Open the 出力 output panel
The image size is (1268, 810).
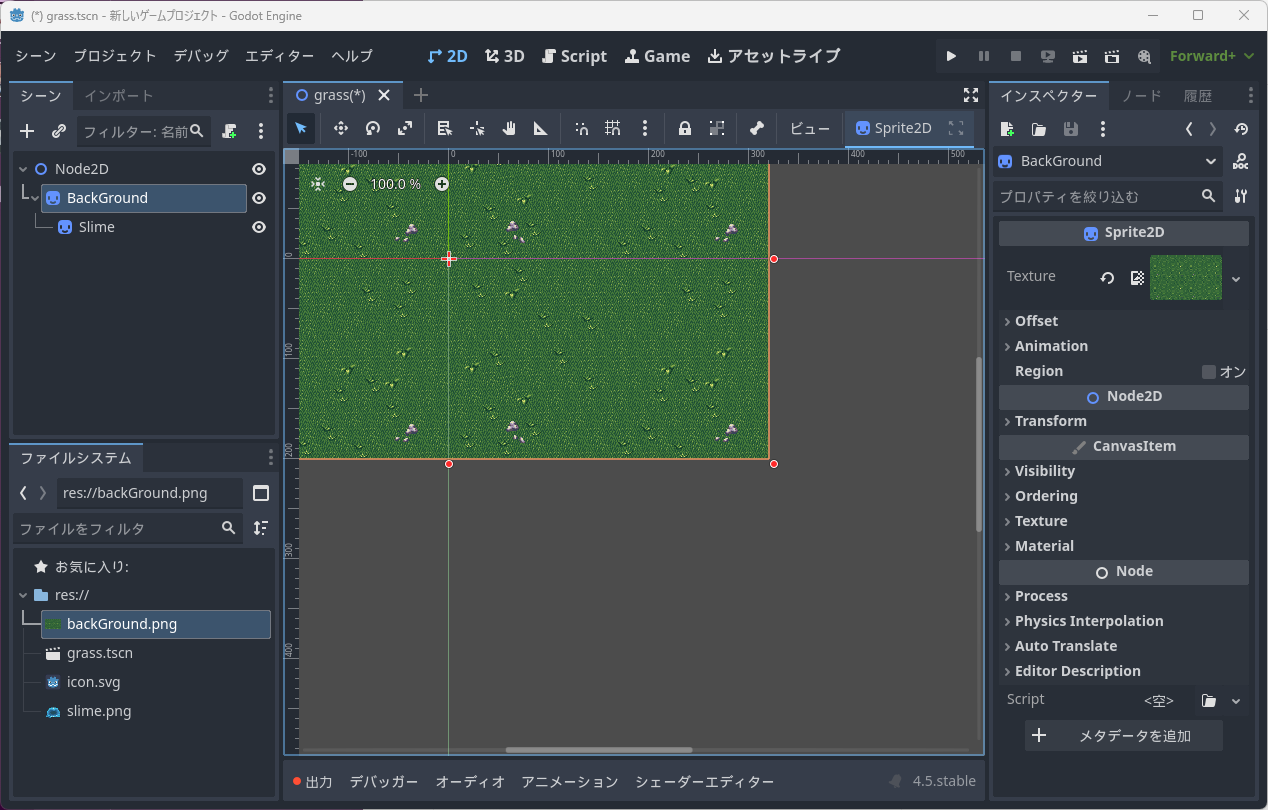(x=312, y=782)
